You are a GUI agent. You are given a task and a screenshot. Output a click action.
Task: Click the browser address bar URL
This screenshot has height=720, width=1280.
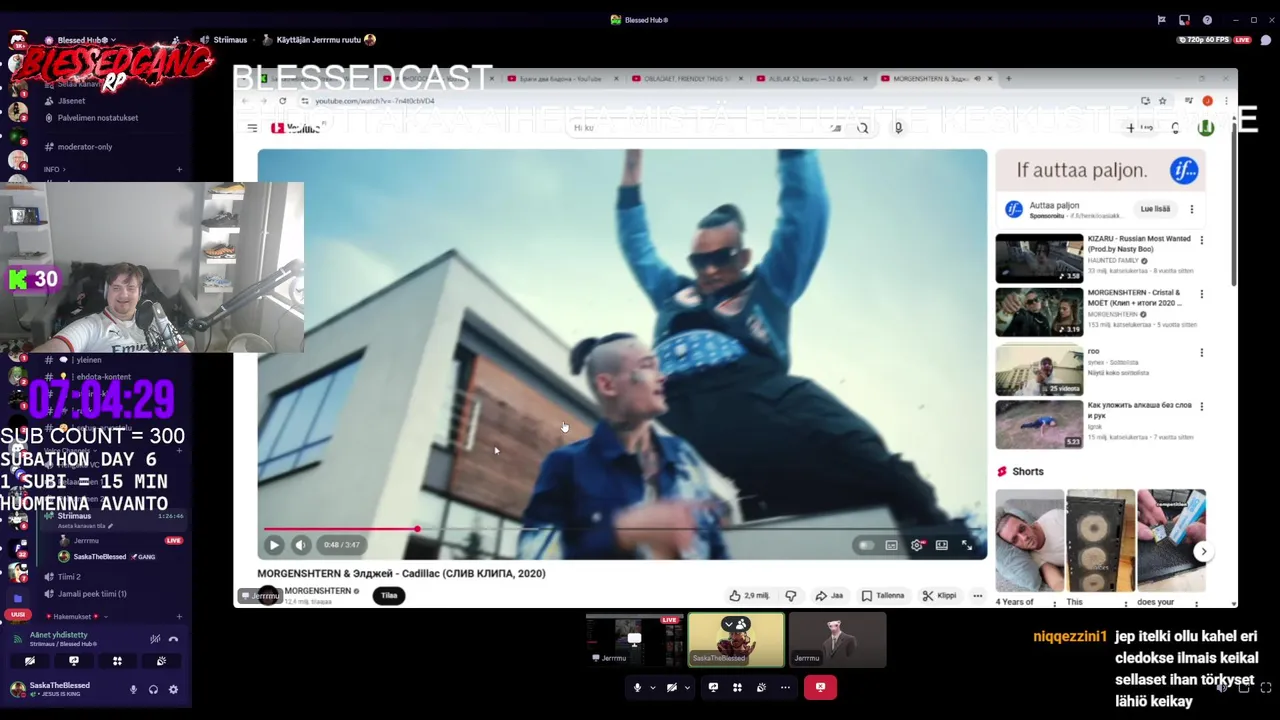click(375, 101)
